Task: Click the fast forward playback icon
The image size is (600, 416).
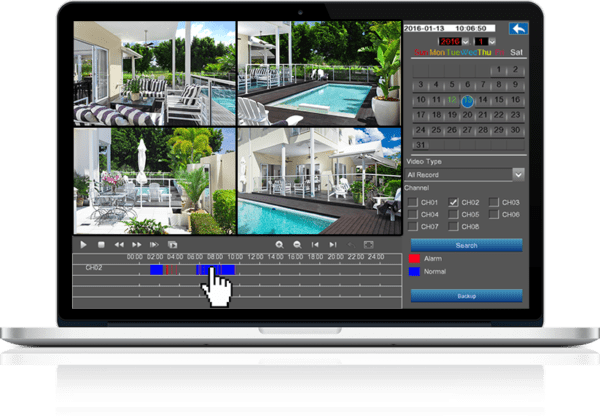Action: pos(136,244)
